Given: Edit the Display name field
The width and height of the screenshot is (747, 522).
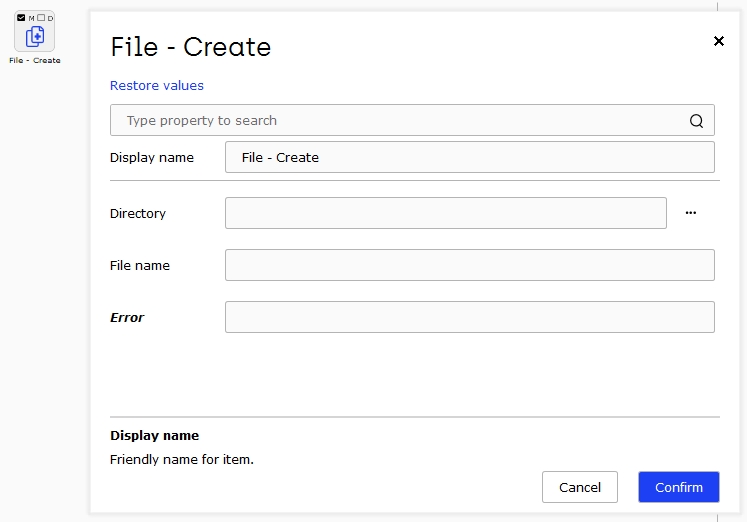Looking at the screenshot, I should pos(470,157).
